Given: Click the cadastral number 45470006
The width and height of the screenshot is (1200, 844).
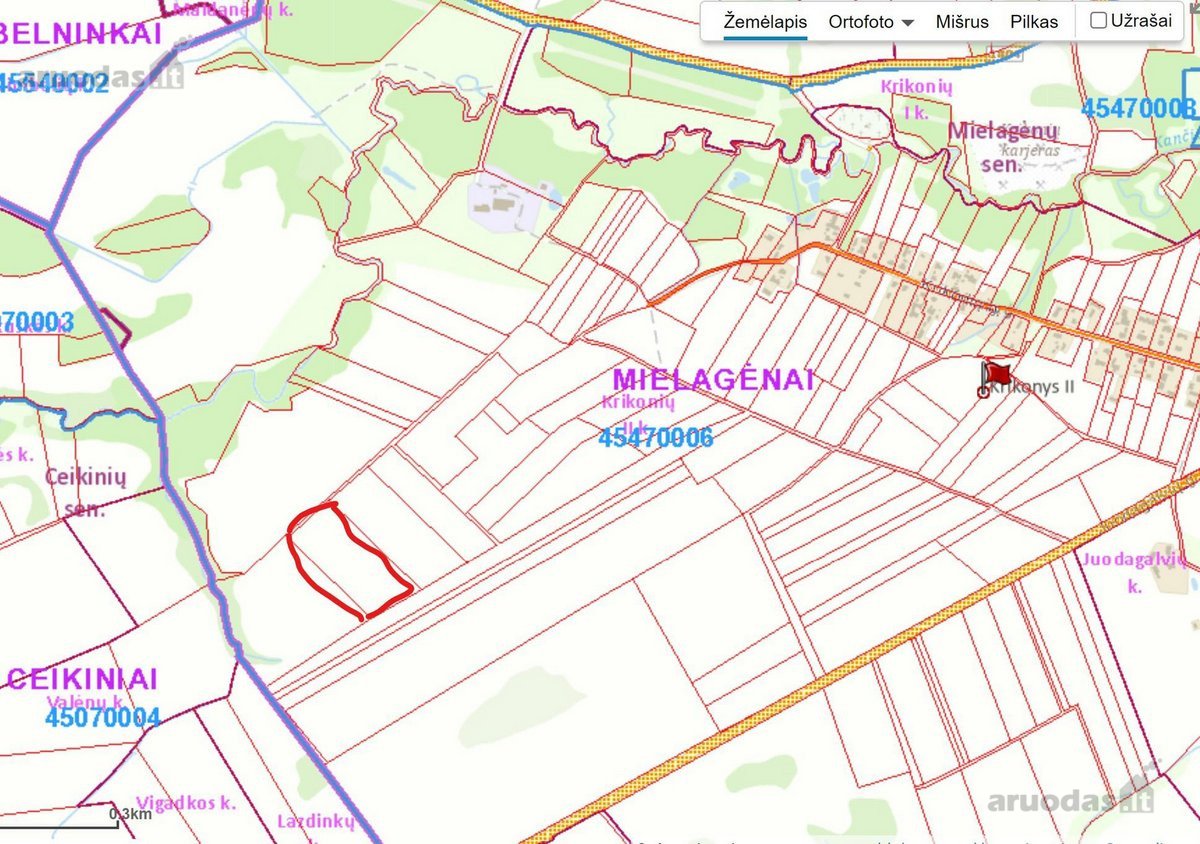Looking at the screenshot, I should 655,438.
